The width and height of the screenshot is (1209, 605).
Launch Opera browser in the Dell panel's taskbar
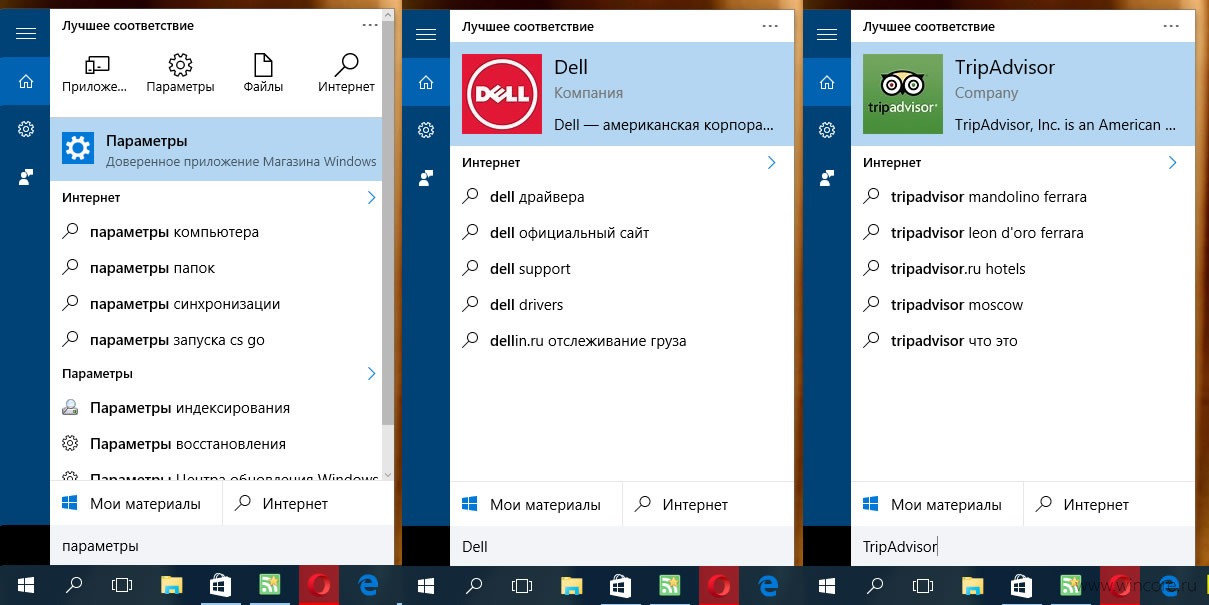pyautogui.click(x=718, y=585)
